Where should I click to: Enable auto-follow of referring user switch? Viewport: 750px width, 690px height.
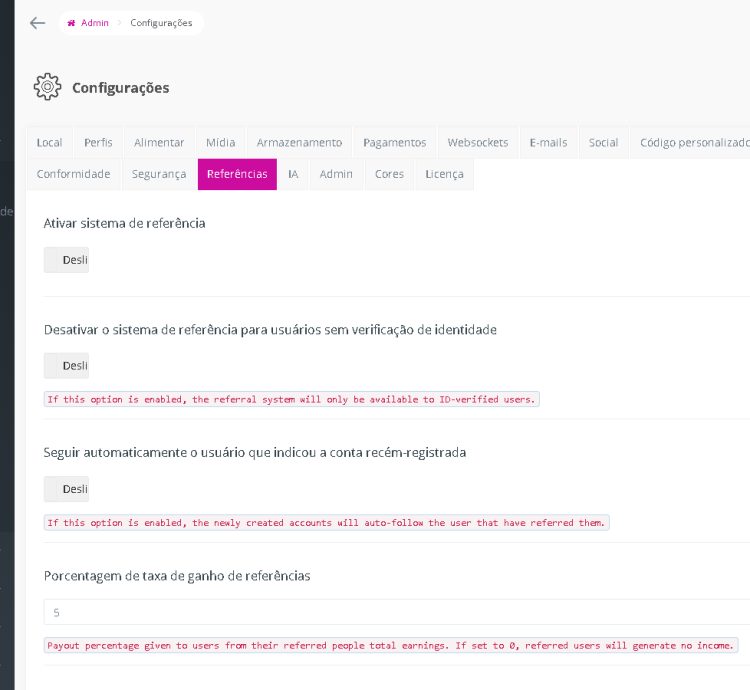(x=67, y=489)
